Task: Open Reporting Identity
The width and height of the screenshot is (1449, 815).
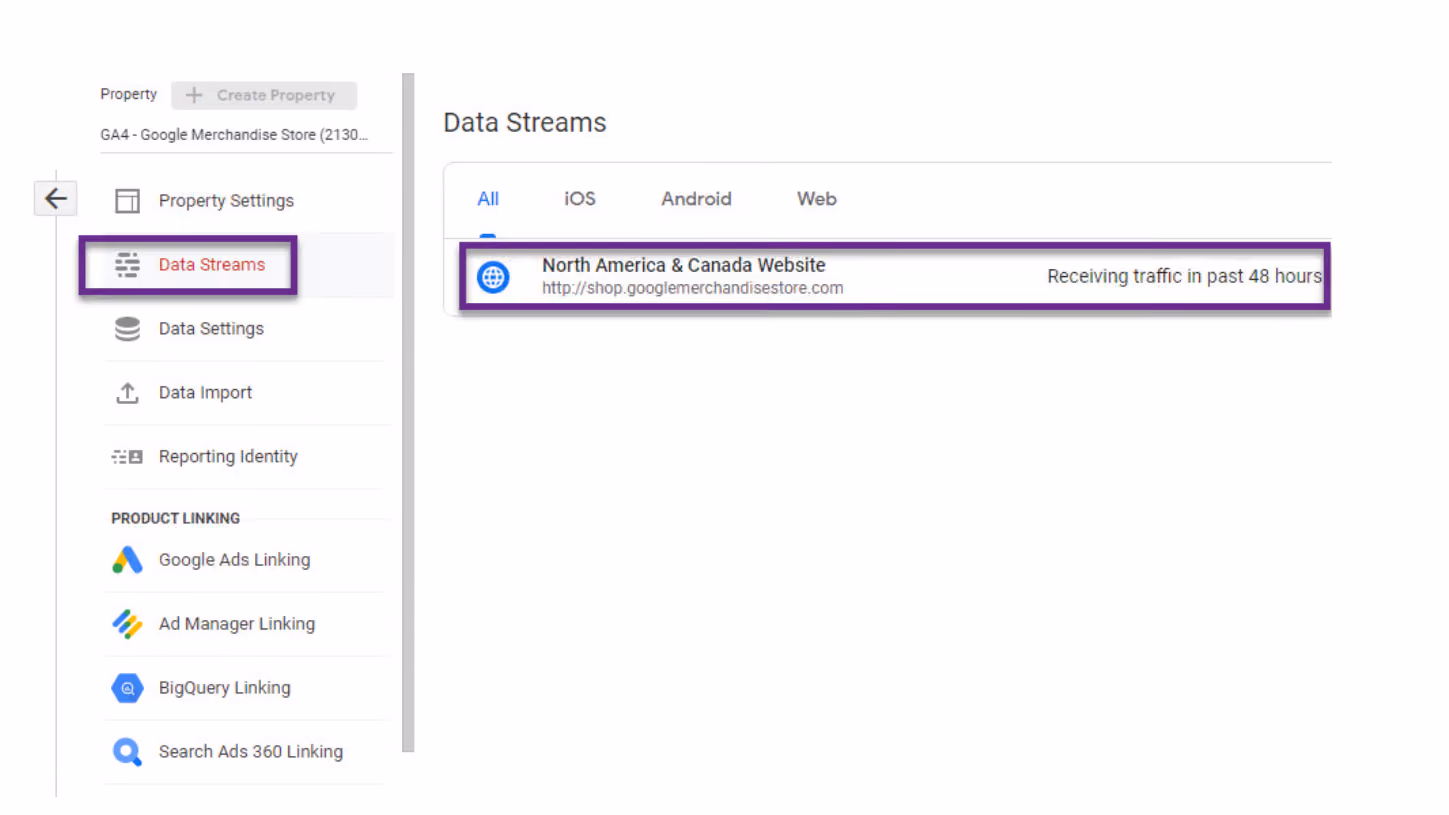Action: [x=228, y=457]
